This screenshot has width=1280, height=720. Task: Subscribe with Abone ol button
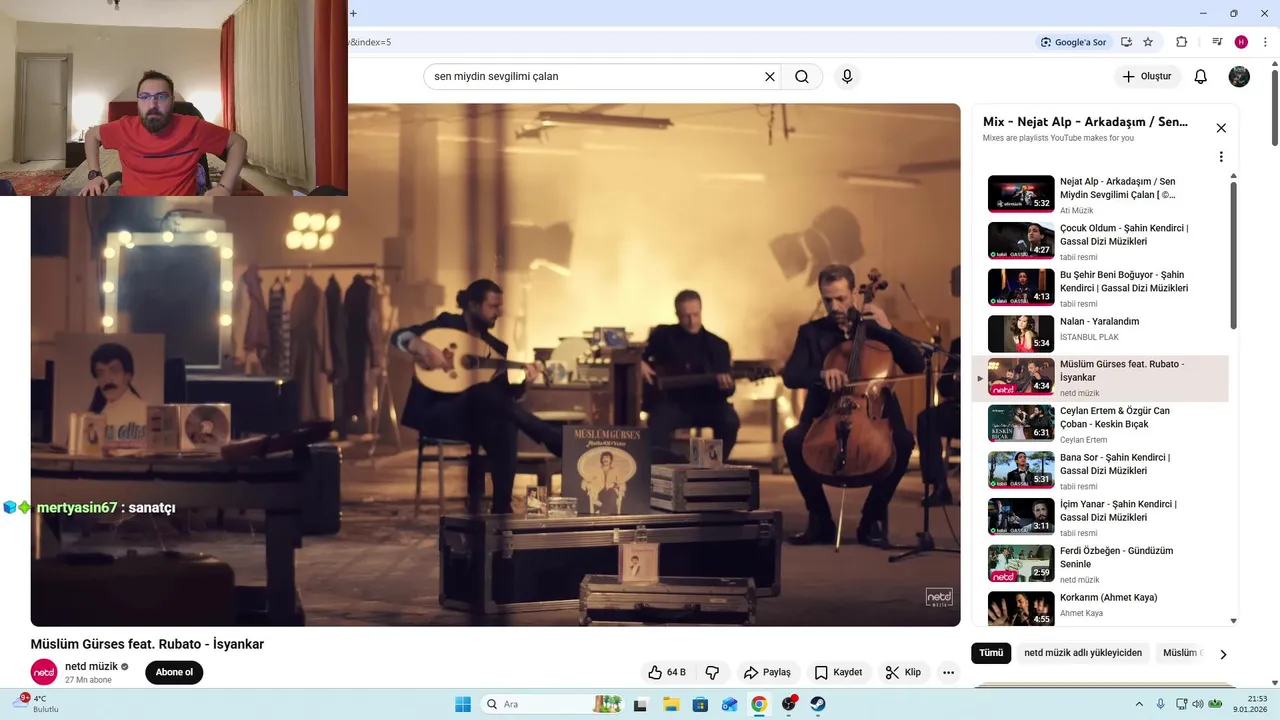tap(174, 672)
